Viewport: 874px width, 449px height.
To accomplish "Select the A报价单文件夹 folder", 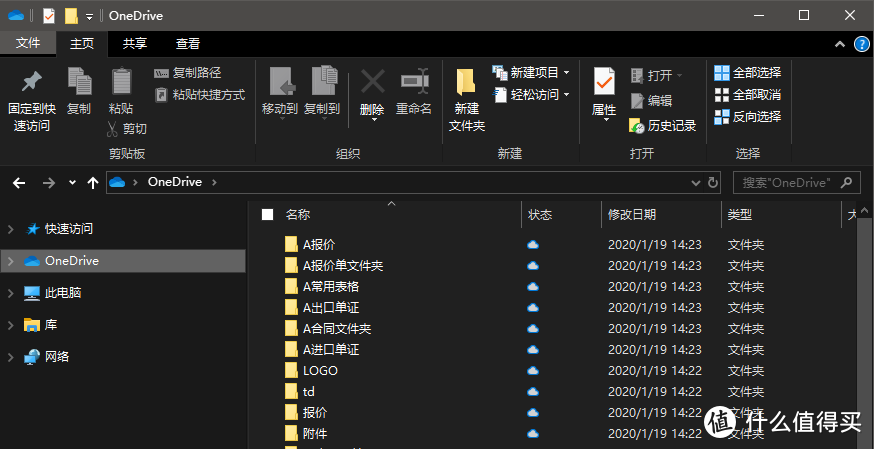I will tap(343, 266).
